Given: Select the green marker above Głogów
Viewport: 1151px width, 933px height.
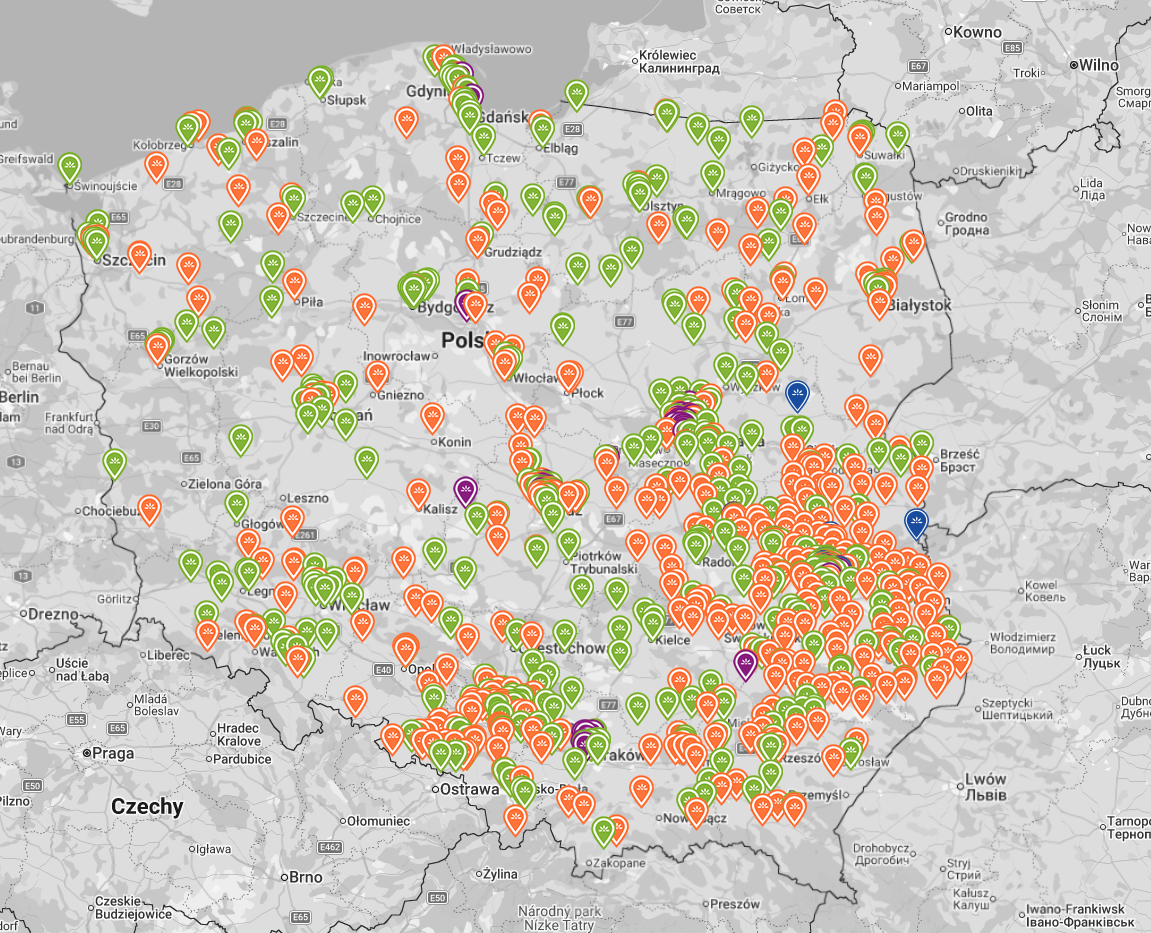Looking at the screenshot, I should coord(236,507).
